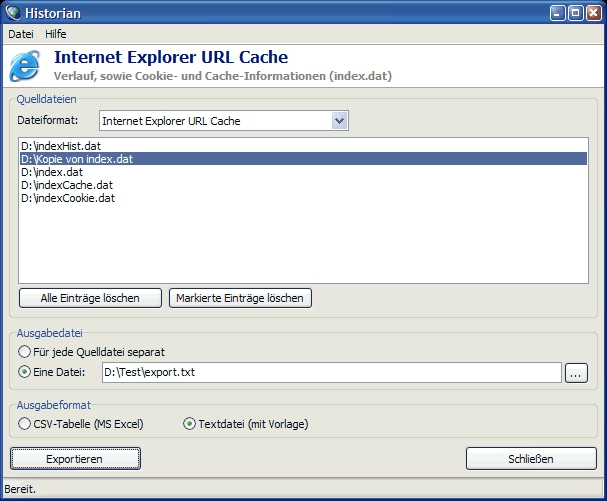Choose Für jede Quelldatei separat option
Viewport: 607px width, 501px height.
point(25,352)
